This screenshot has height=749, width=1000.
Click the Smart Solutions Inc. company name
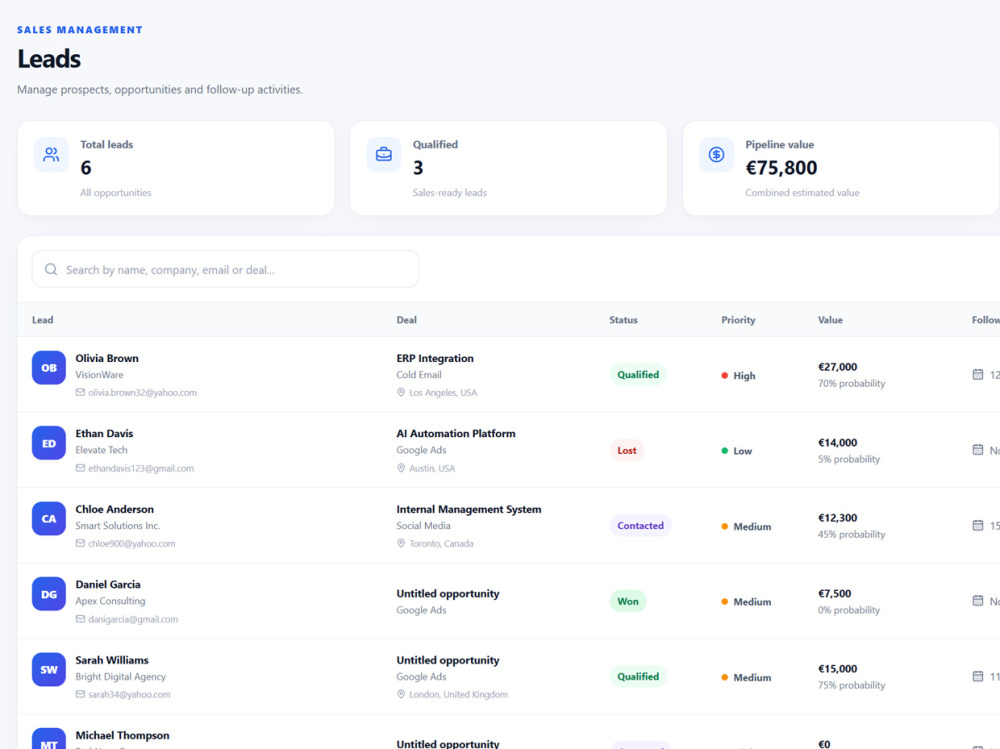tap(117, 525)
